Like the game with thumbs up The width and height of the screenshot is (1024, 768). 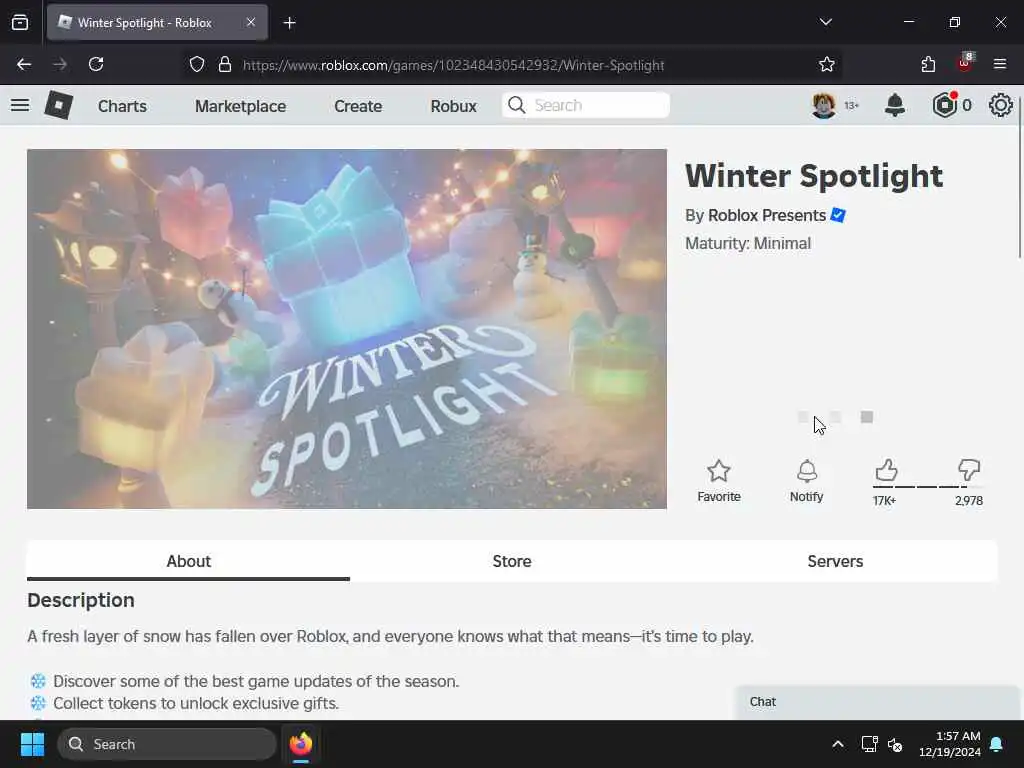(x=886, y=470)
